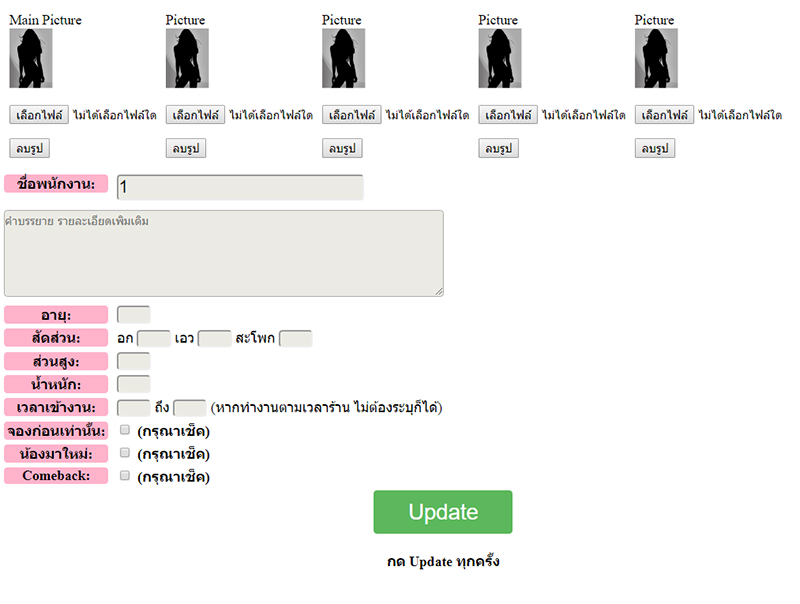Click the จองก่อนเท่านั้น pink label
Image resolution: width=800 pixels, height=604 pixels.
tap(56, 431)
